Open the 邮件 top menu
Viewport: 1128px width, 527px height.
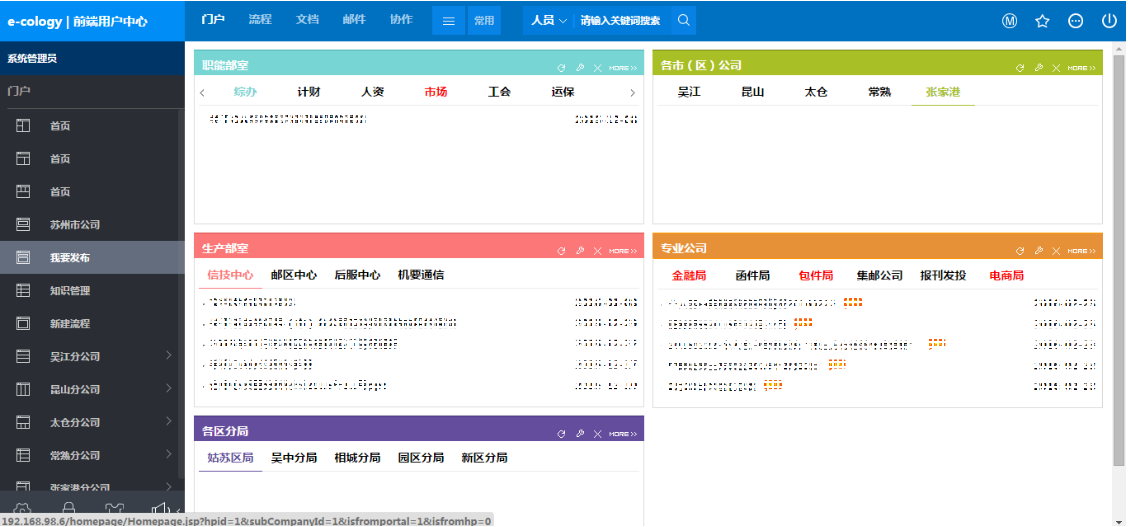pos(354,20)
